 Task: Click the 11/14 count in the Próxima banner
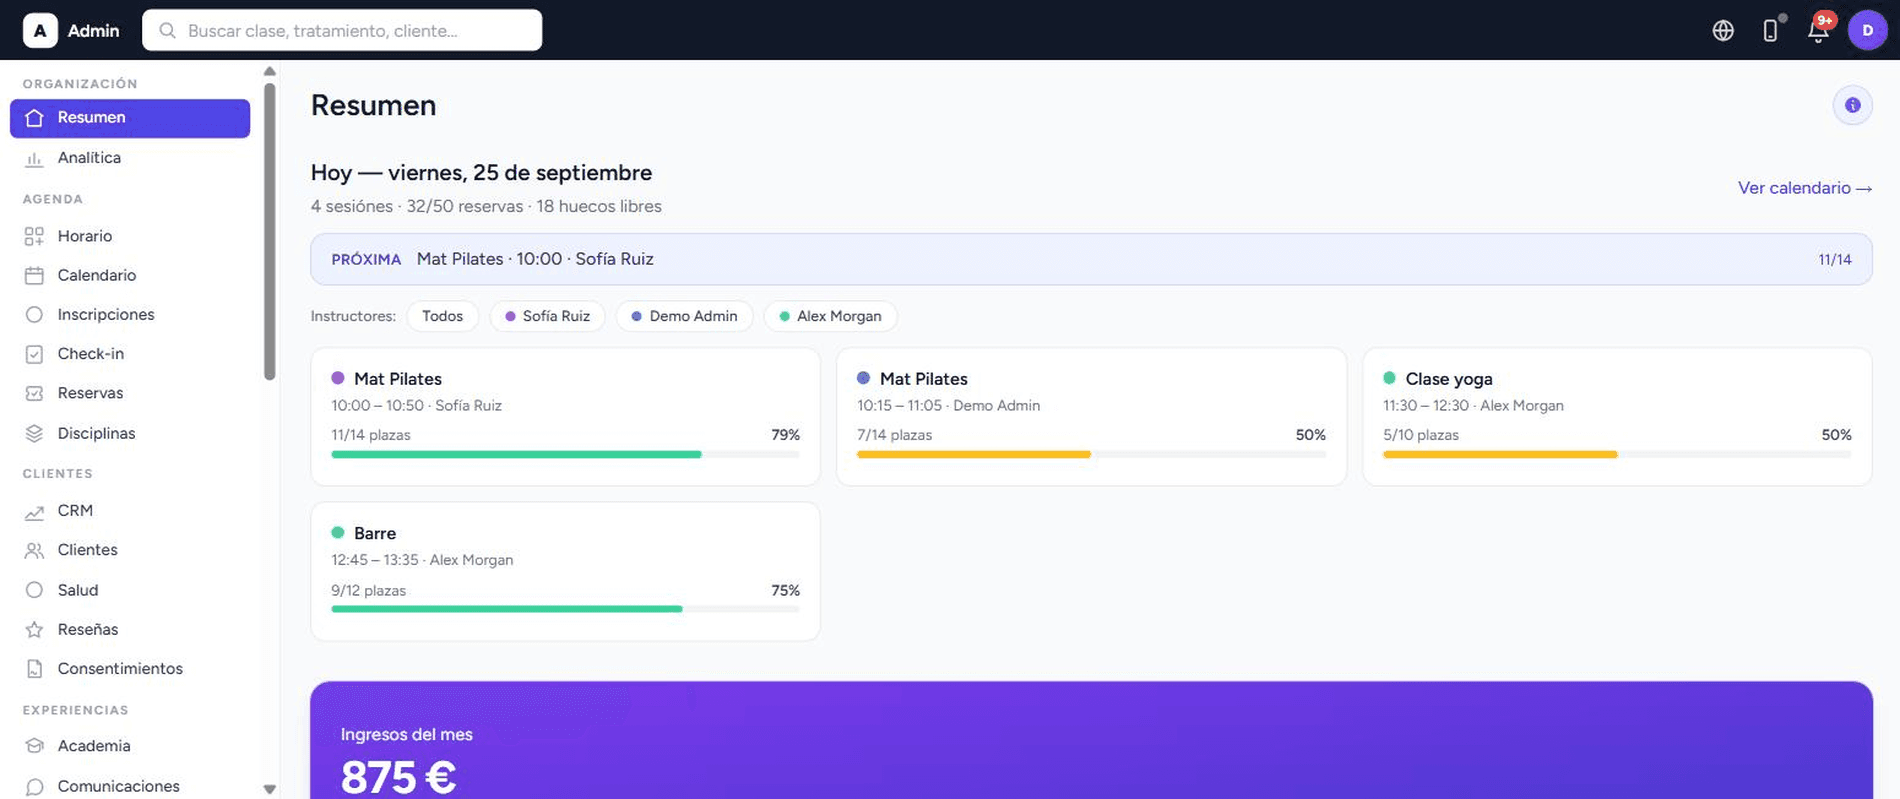click(1834, 260)
